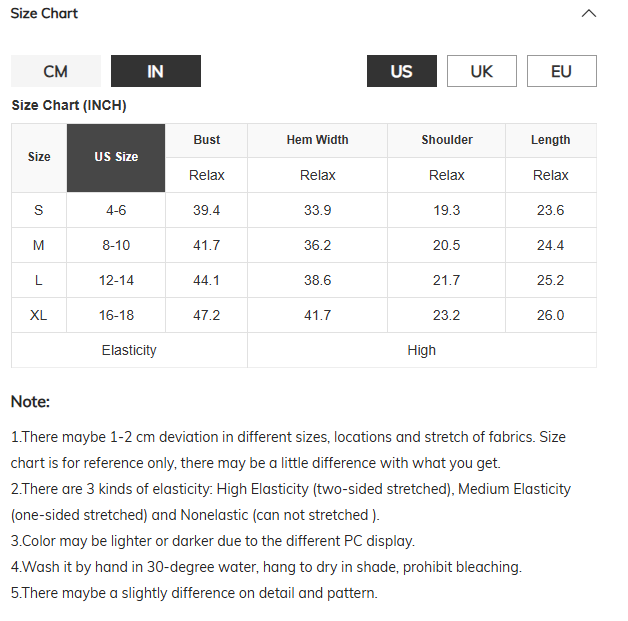628x621 pixels.
Task: Click the 12-14 US size cell
Action: point(116,280)
